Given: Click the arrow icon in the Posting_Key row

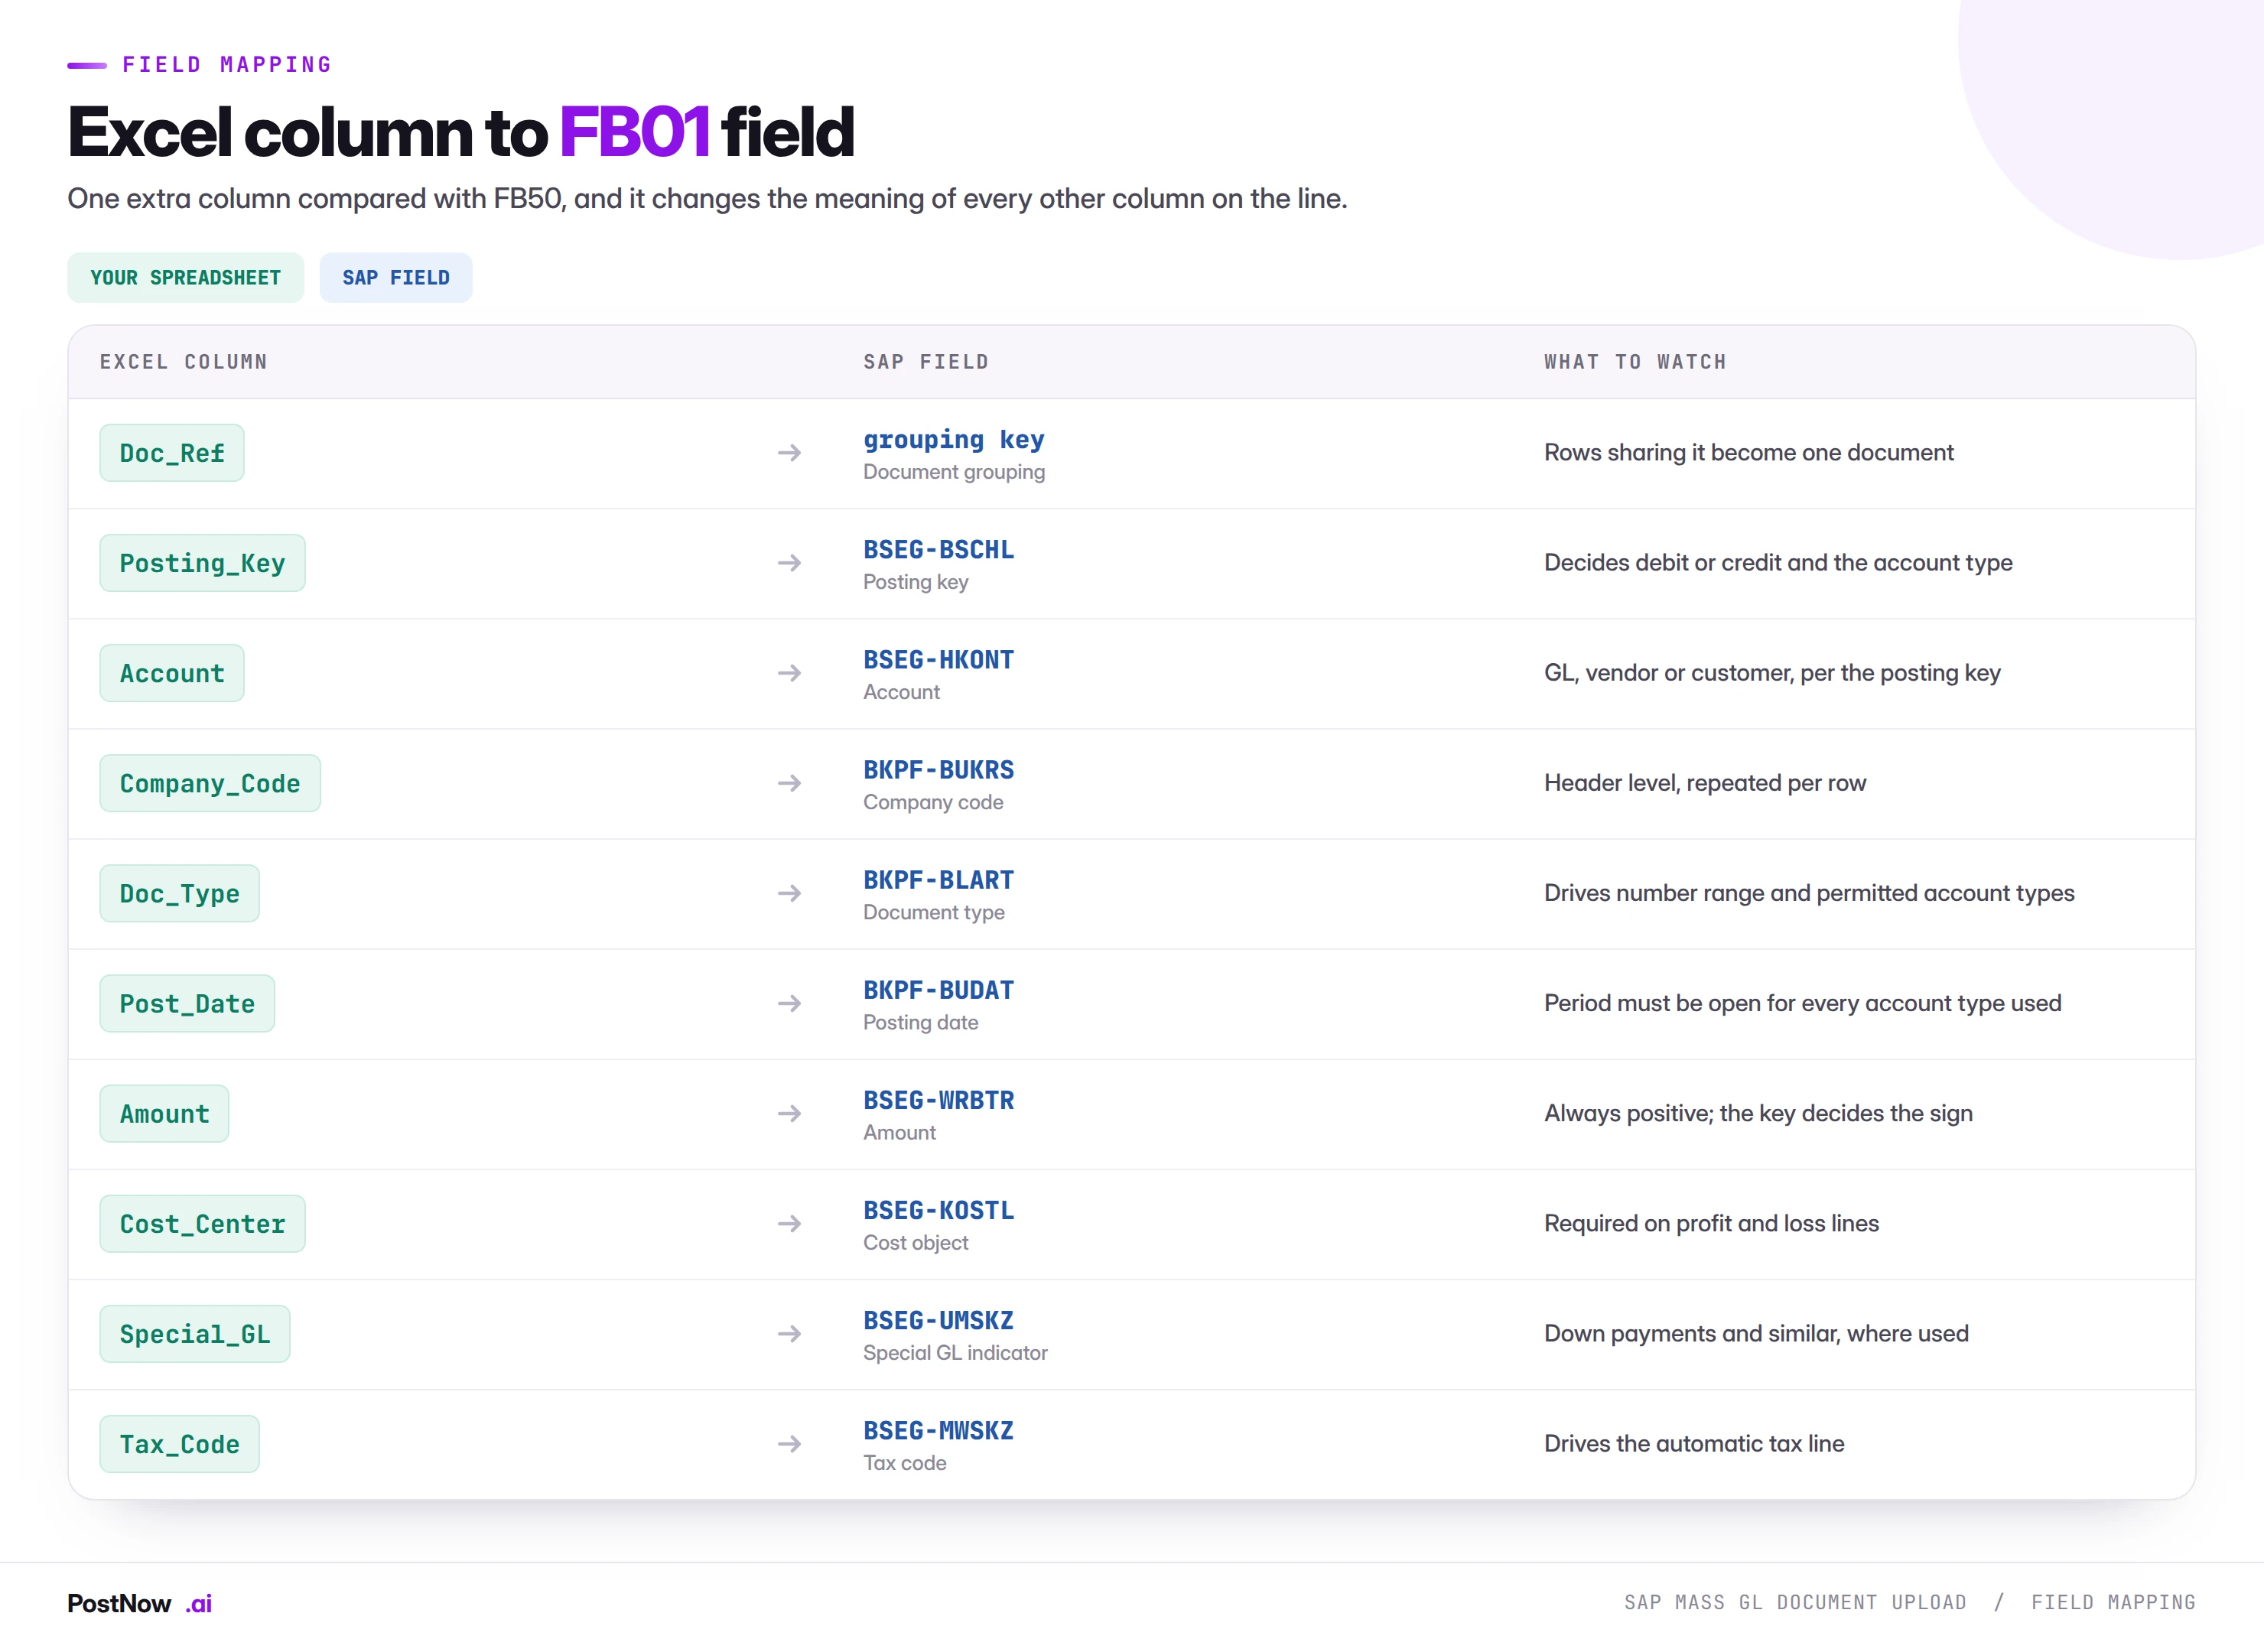Looking at the screenshot, I should (789, 563).
